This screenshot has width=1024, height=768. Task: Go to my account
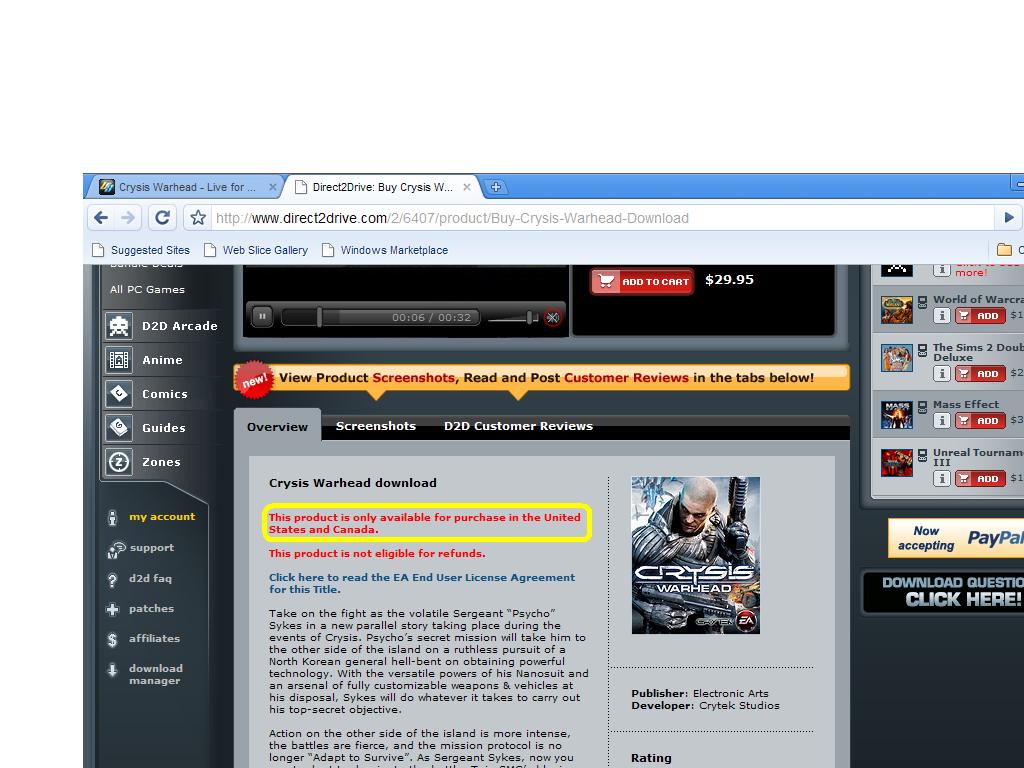coord(162,517)
